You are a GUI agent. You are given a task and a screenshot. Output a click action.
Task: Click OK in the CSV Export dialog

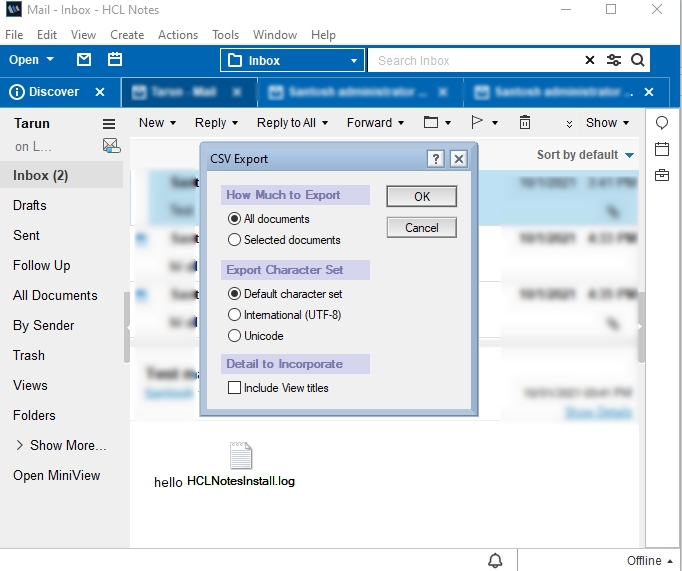(x=421, y=197)
